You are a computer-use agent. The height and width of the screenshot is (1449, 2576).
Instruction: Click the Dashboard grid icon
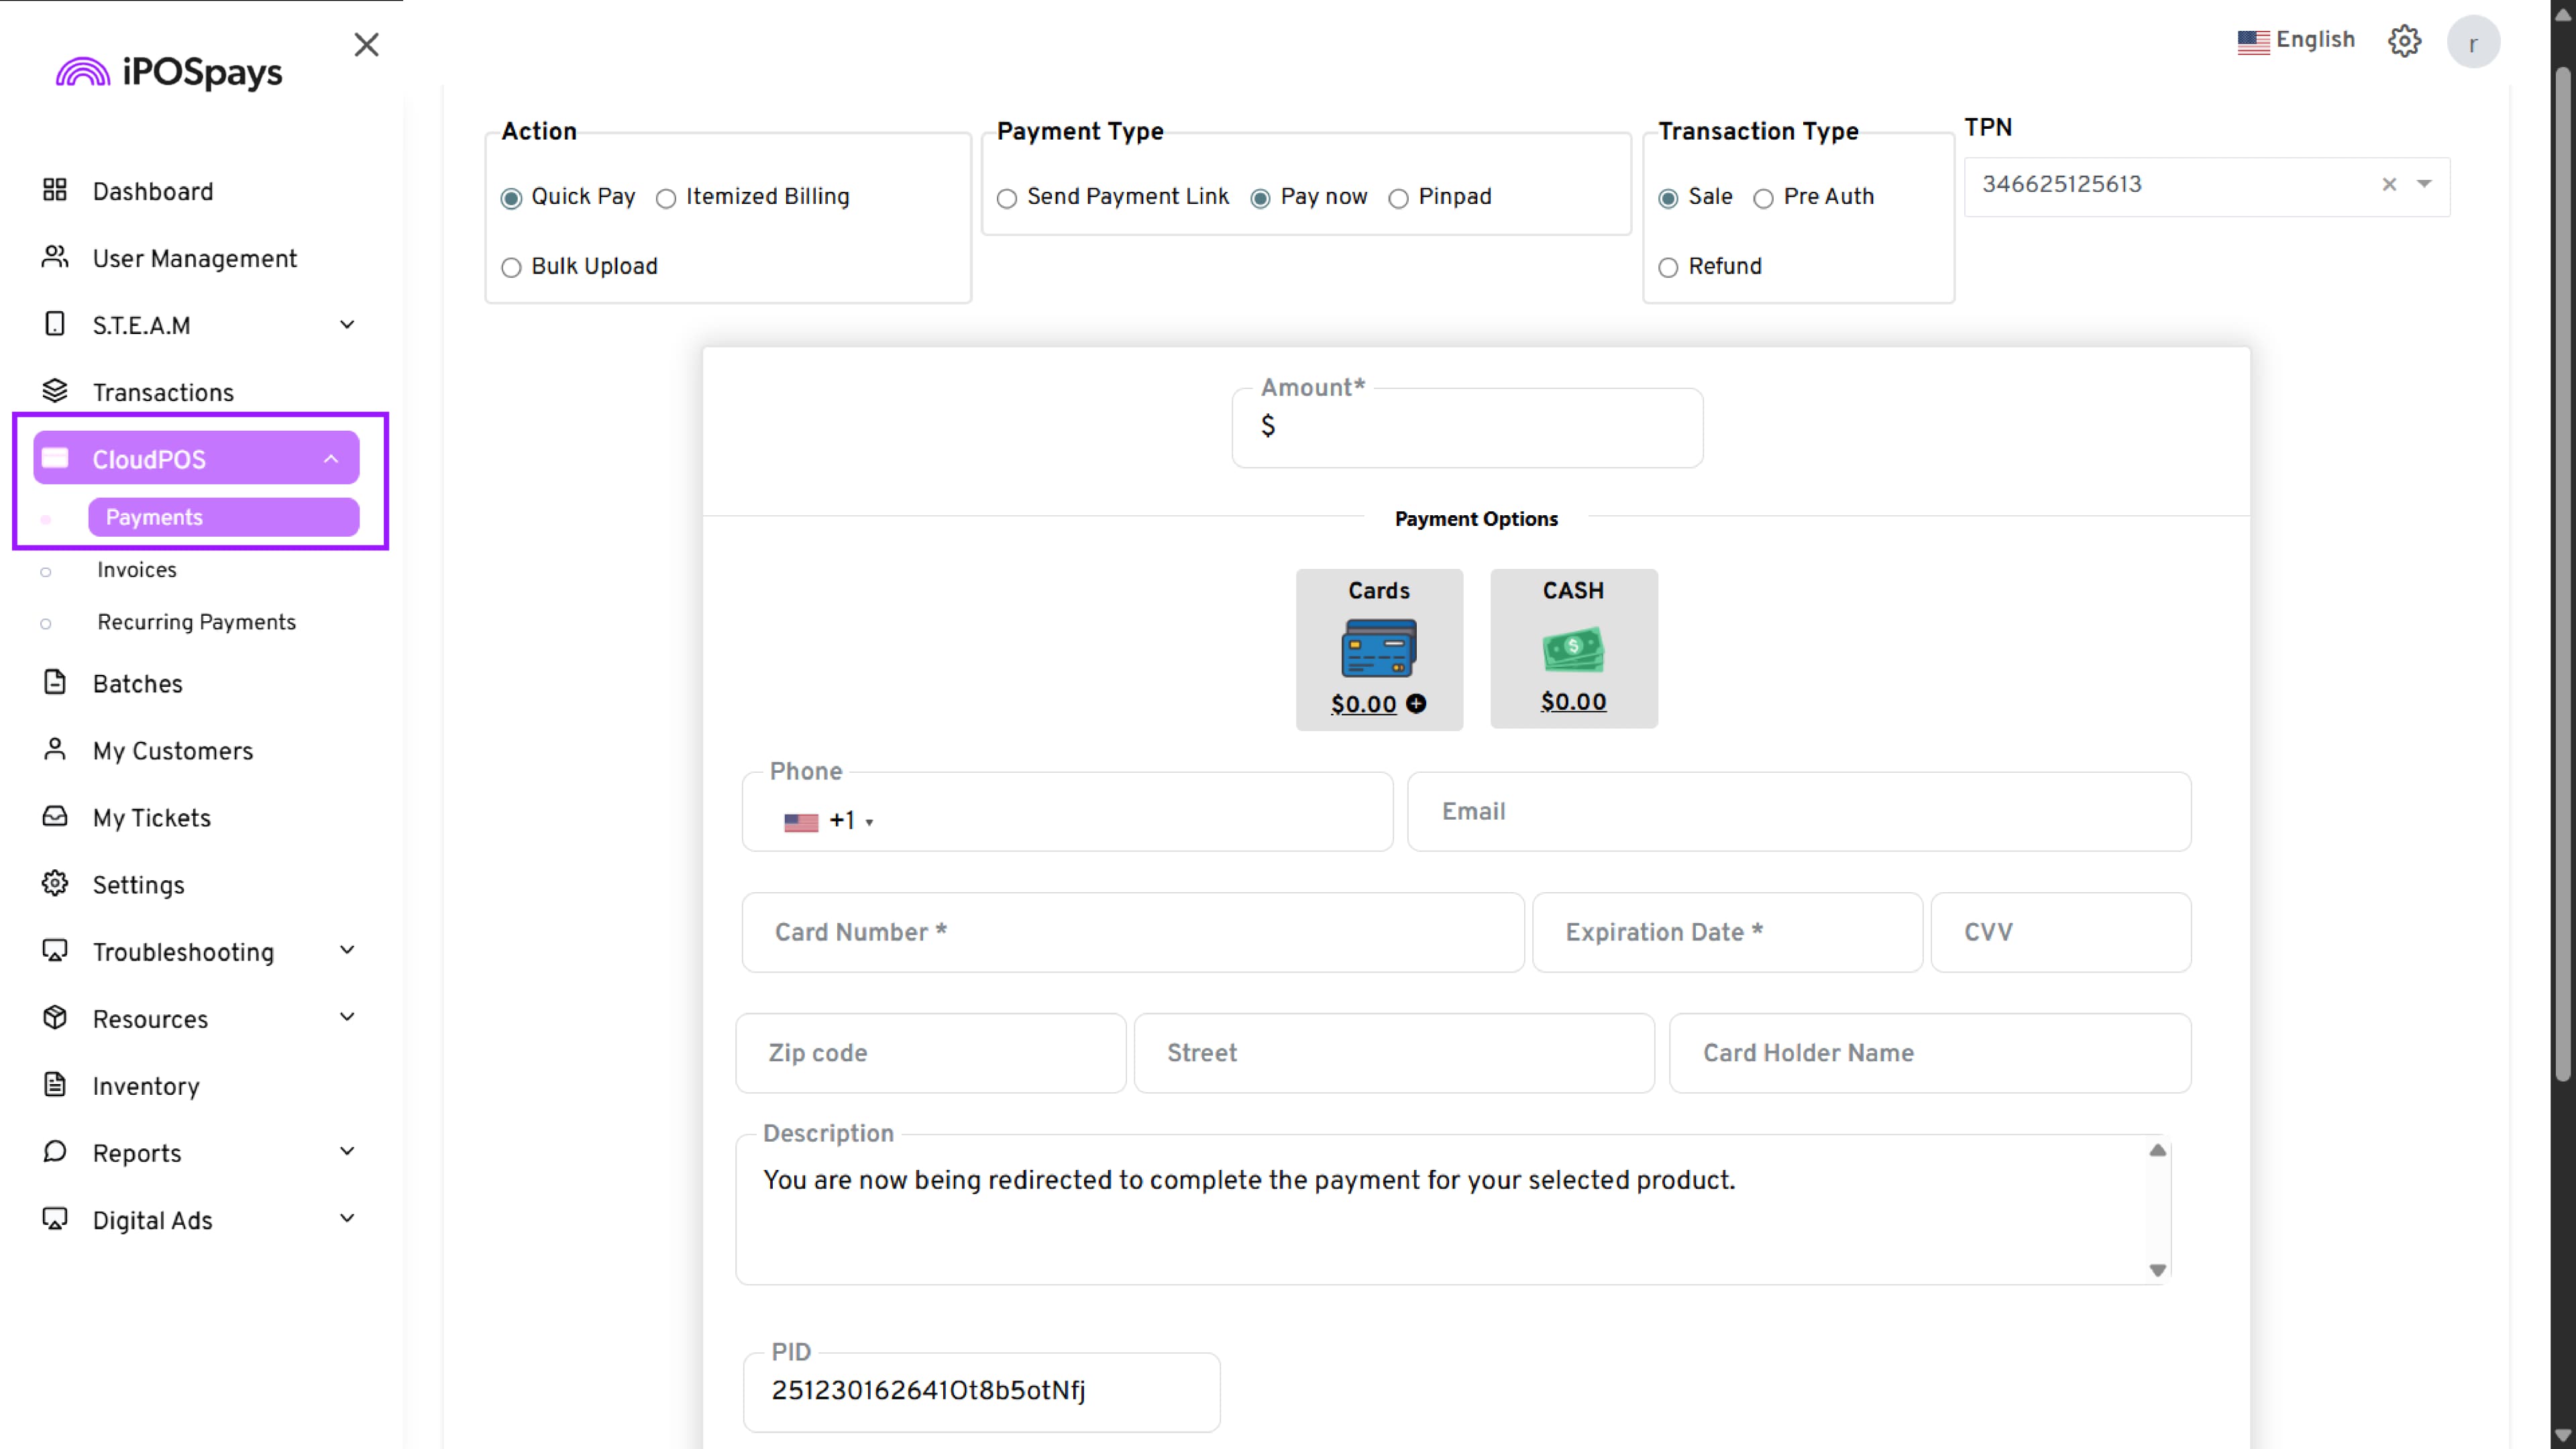54,190
